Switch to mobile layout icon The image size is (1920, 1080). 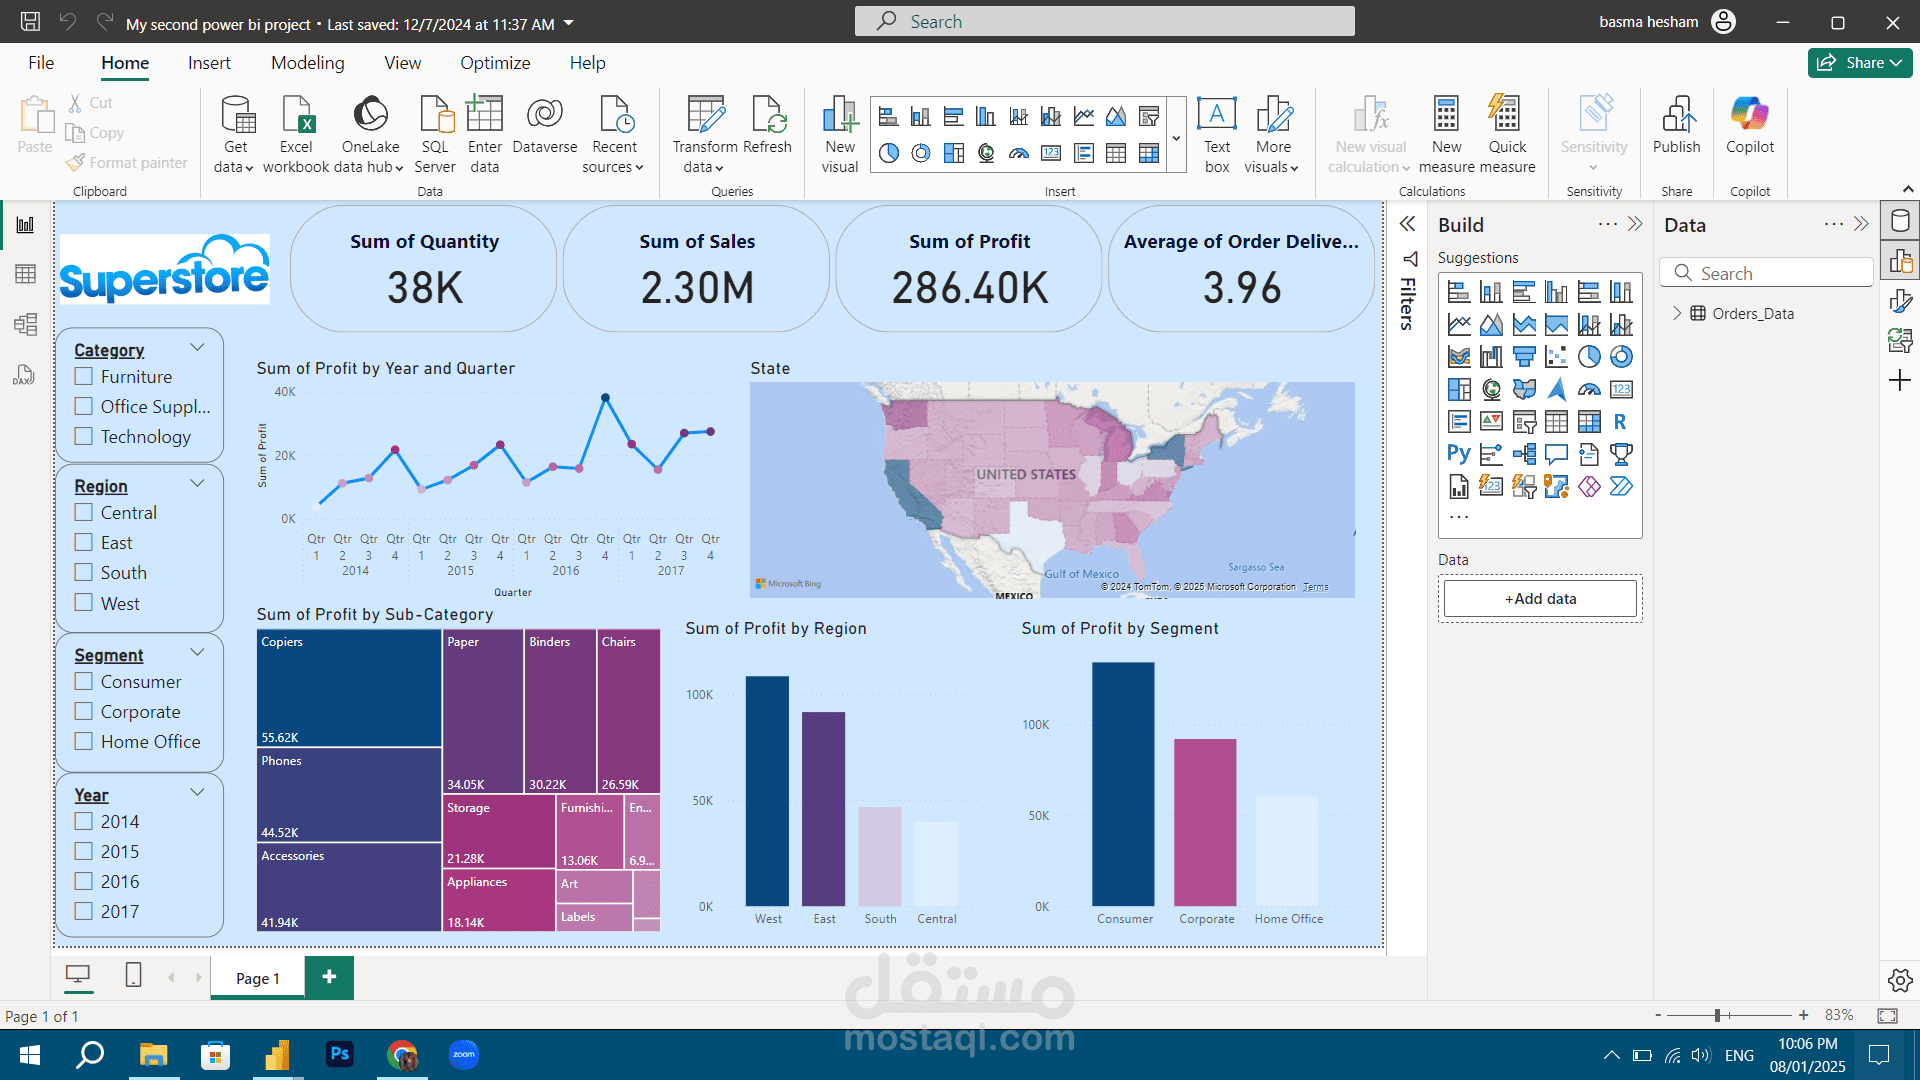[133, 975]
